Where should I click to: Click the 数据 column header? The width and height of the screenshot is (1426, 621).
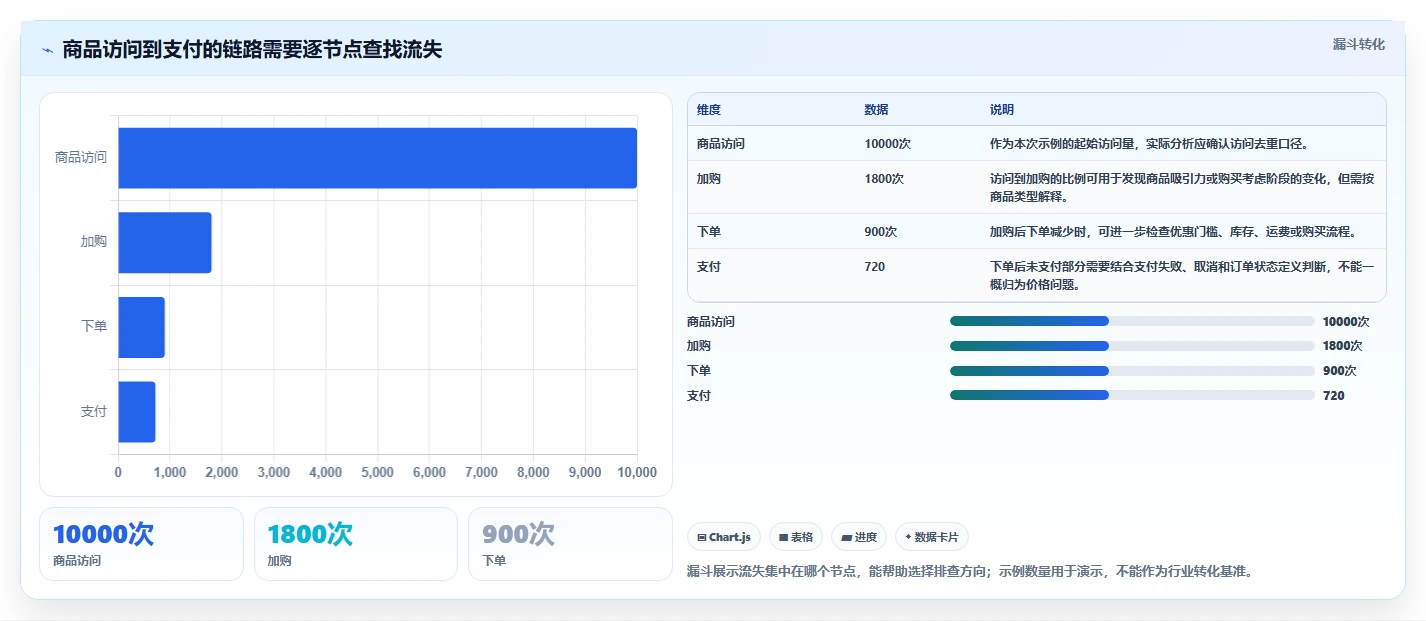click(877, 110)
